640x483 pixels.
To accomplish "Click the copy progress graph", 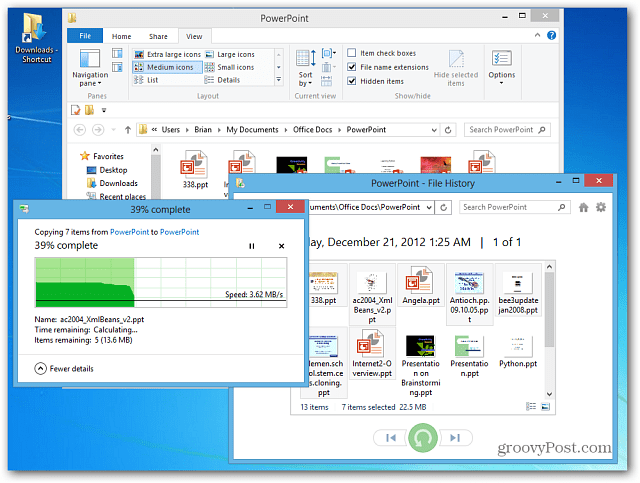I will [161, 282].
